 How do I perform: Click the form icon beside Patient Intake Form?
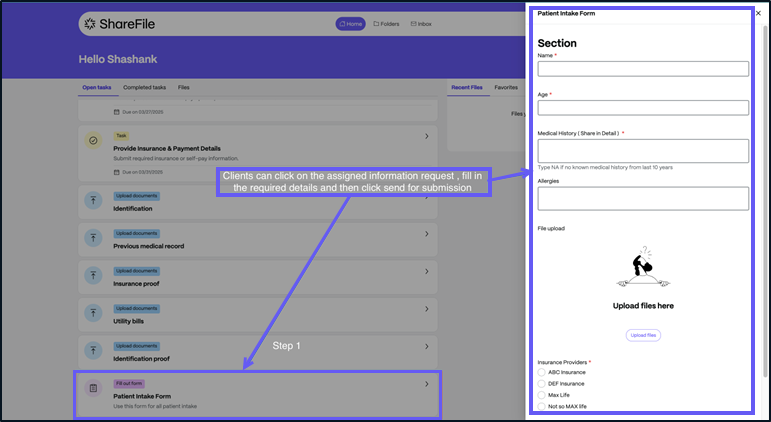(x=93, y=388)
